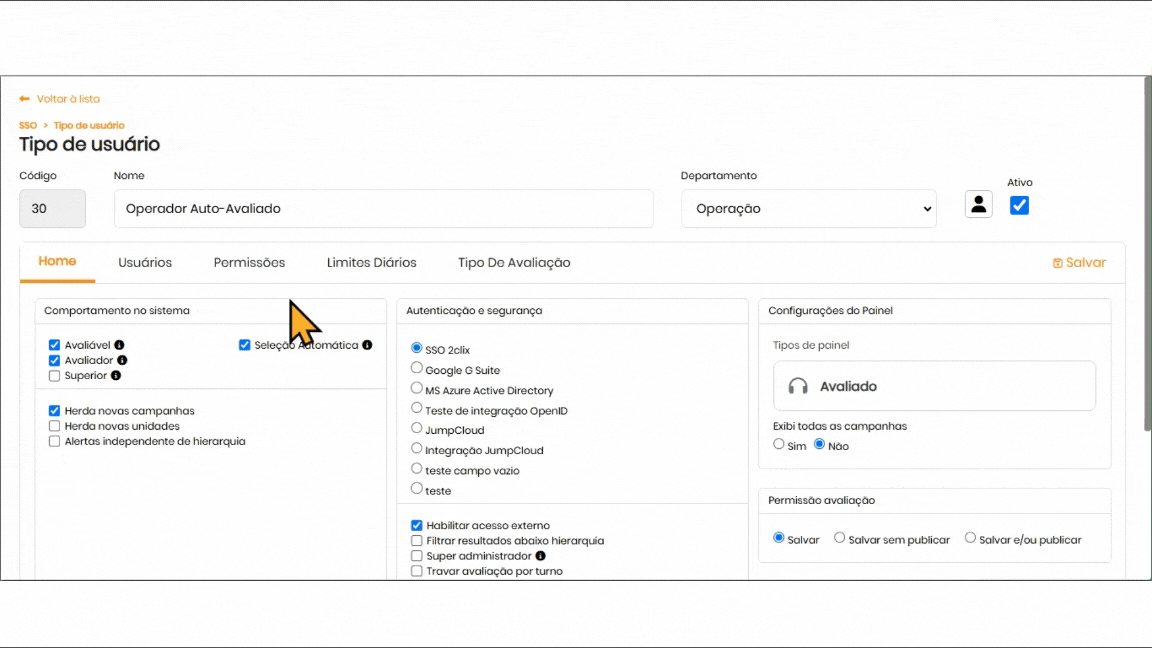
Task: Click the headphones icon in Avaliado panel
Action: (798, 386)
